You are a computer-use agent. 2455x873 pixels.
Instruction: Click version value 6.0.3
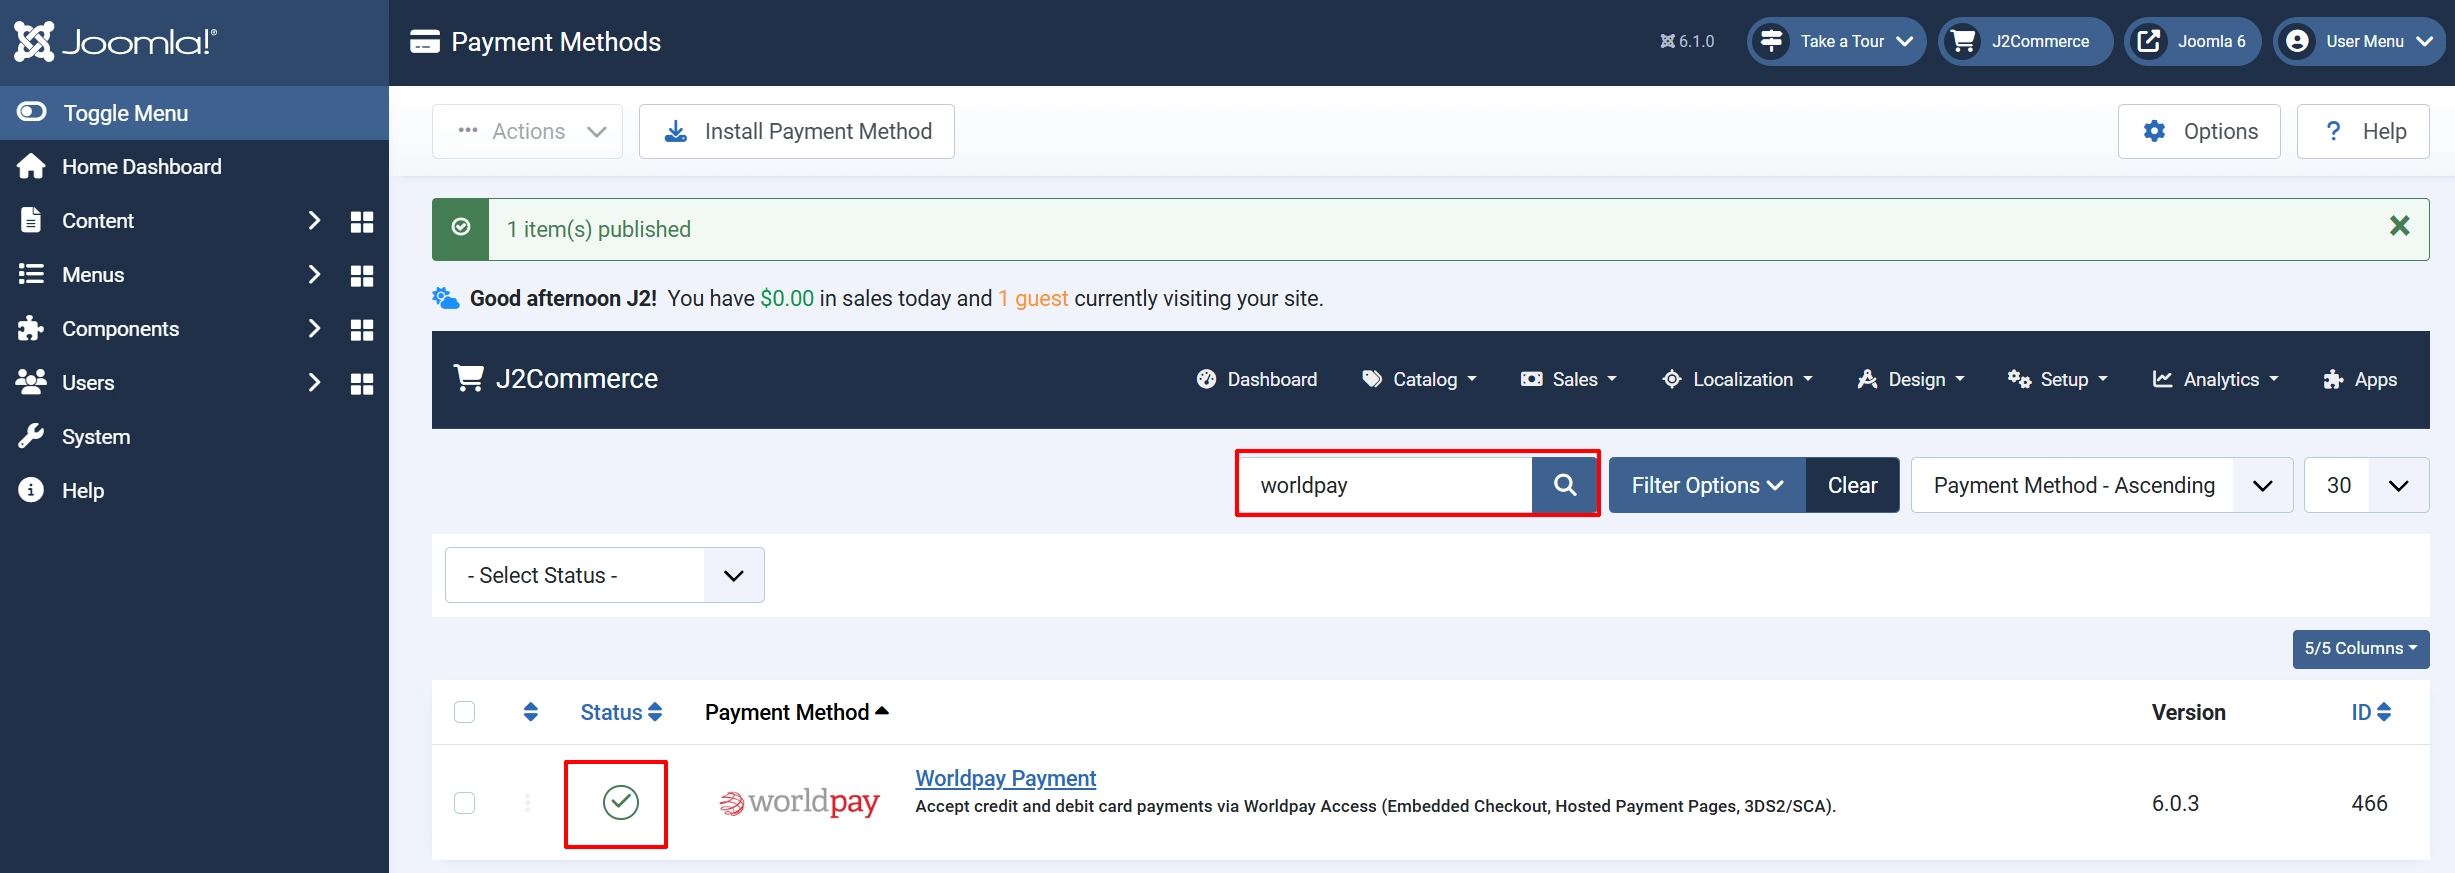tap(2175, 803)
